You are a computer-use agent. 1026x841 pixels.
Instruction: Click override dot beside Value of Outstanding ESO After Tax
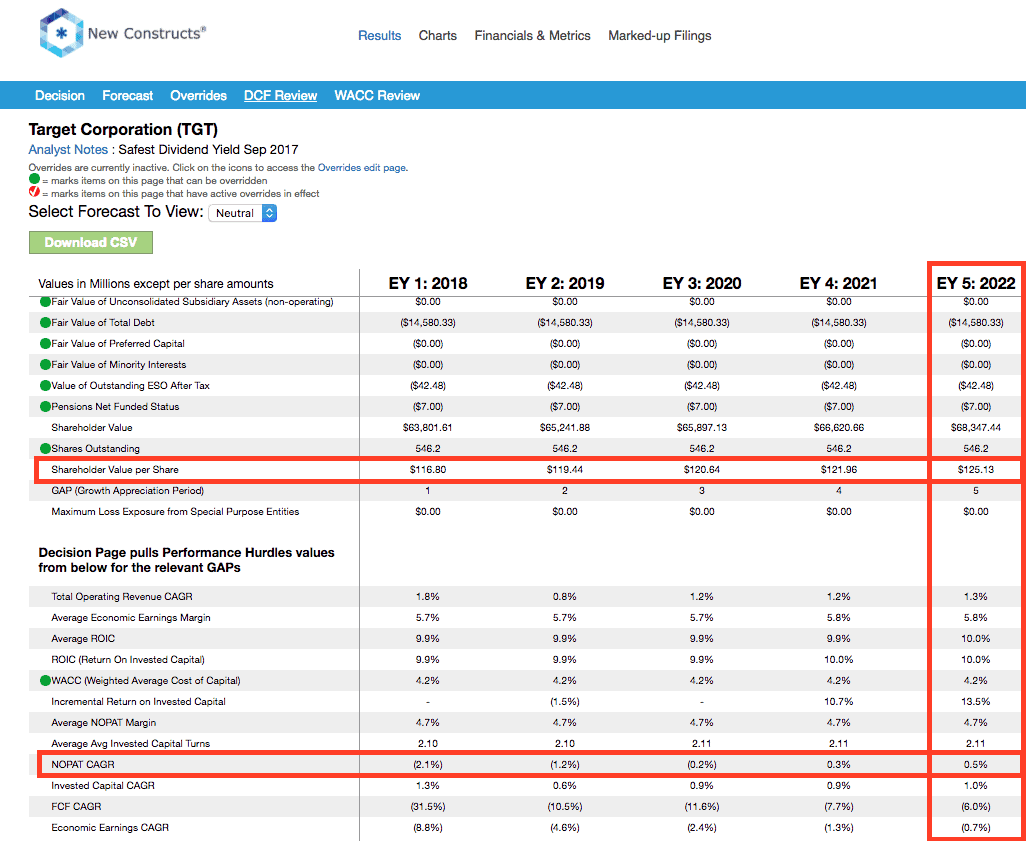pos(45,386)
